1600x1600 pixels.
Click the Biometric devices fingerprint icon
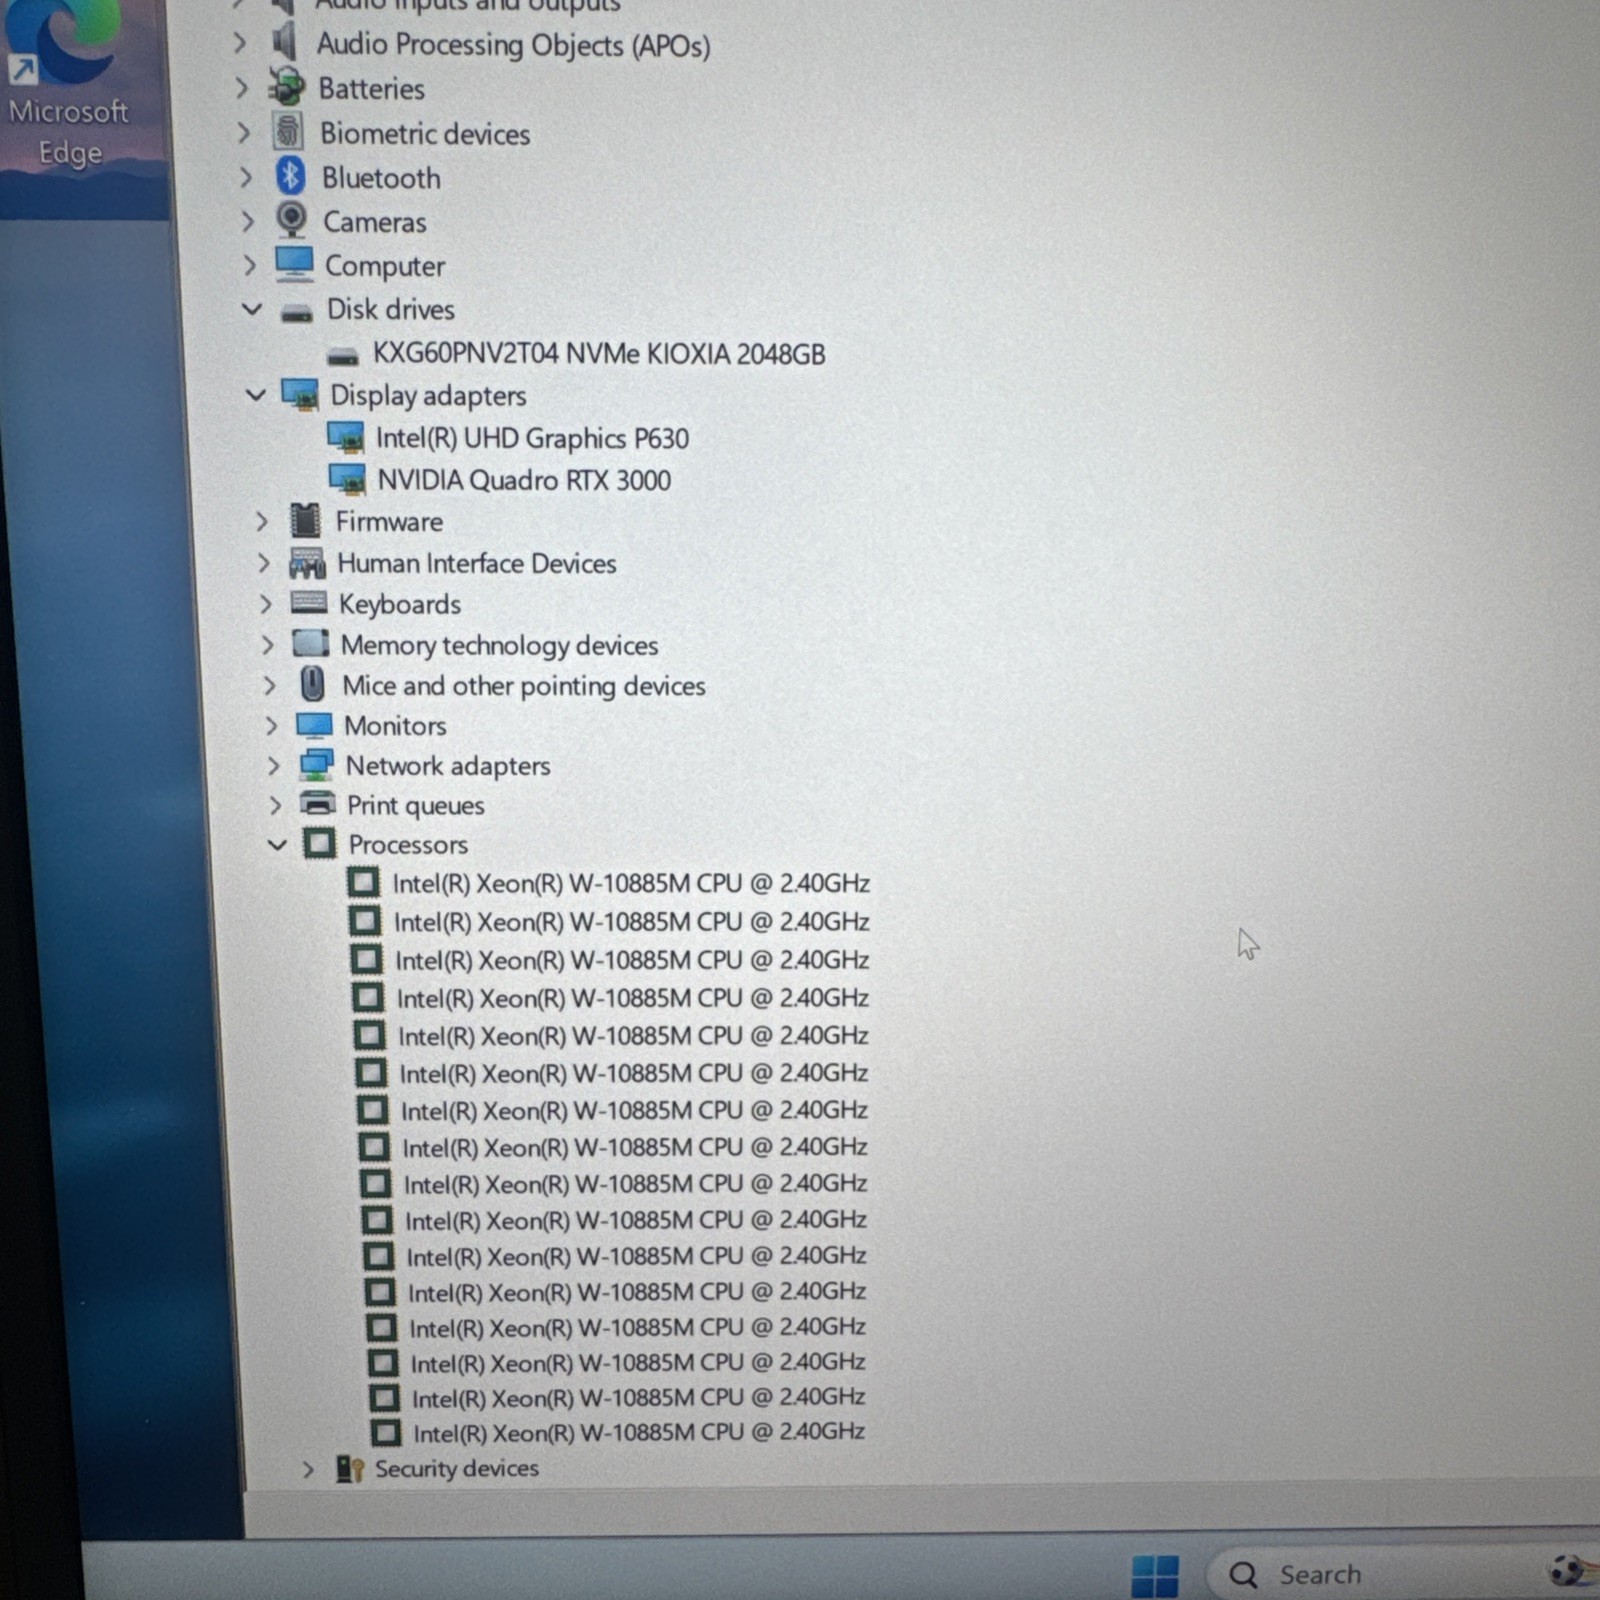(x=288, y=132)
